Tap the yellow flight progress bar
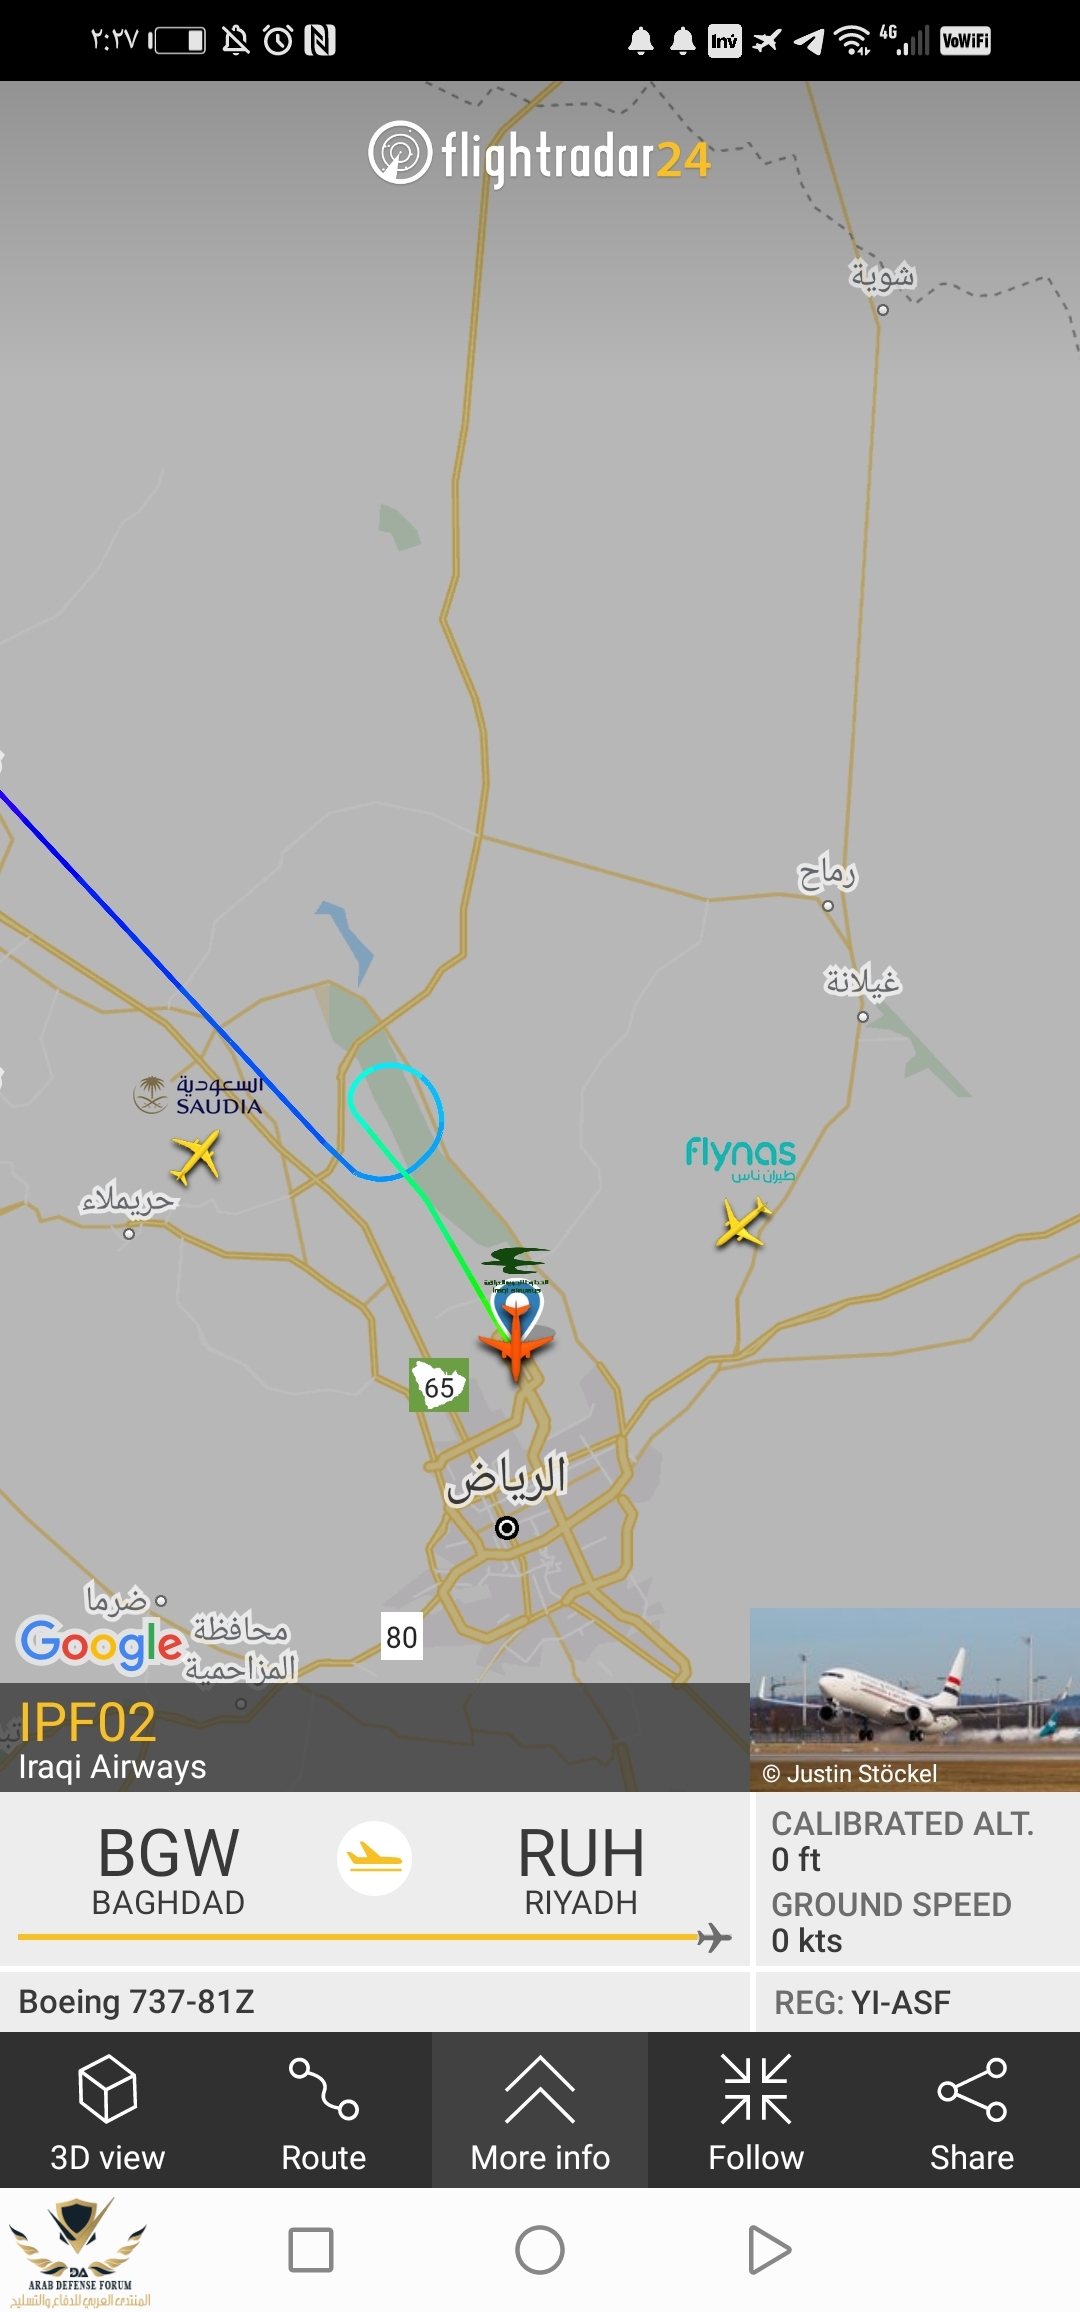 tap(374, 1937)
